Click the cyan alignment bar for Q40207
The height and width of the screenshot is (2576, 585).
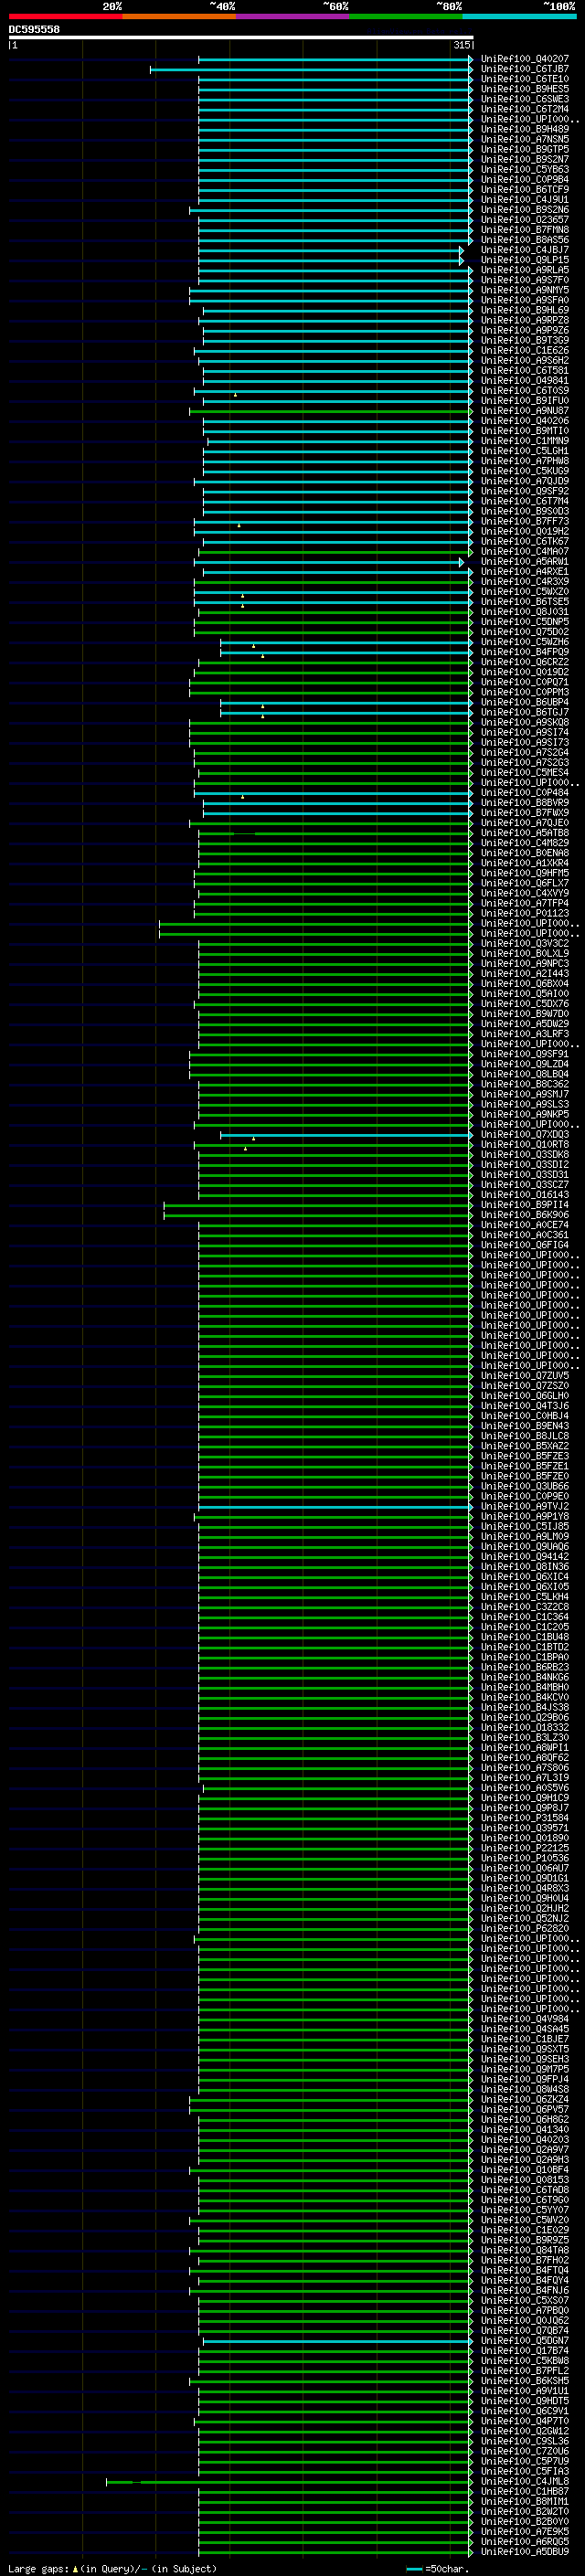[x=335, y=59]
